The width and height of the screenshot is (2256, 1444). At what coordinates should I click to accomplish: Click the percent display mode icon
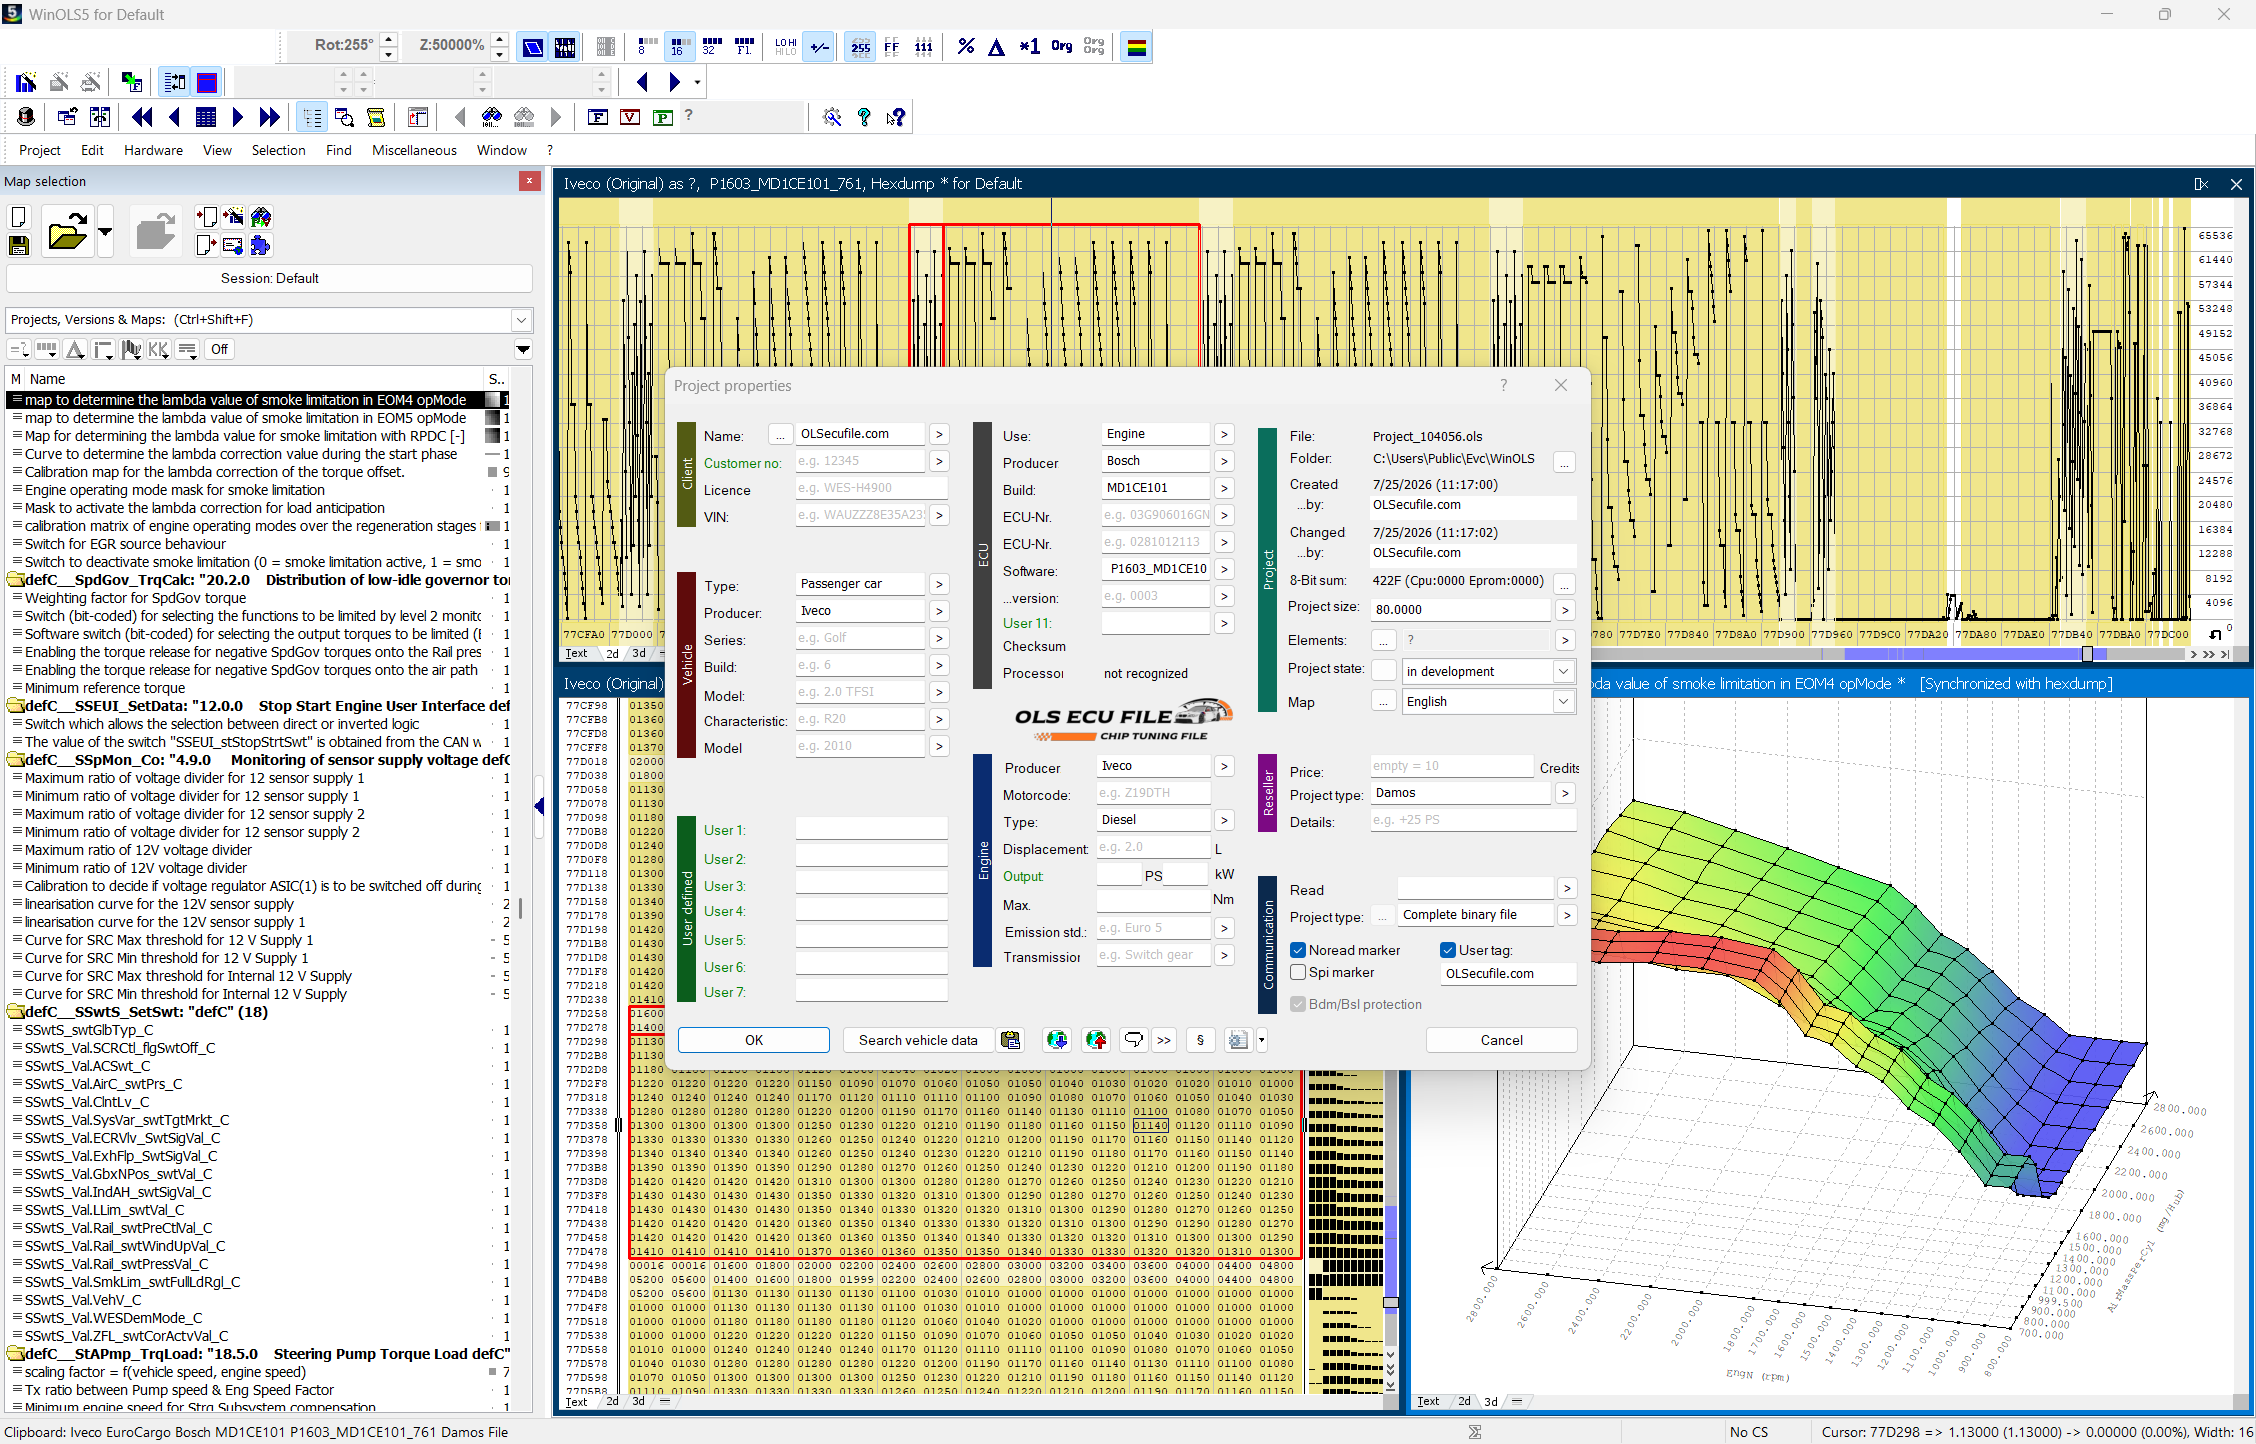[x=965, y=47]
